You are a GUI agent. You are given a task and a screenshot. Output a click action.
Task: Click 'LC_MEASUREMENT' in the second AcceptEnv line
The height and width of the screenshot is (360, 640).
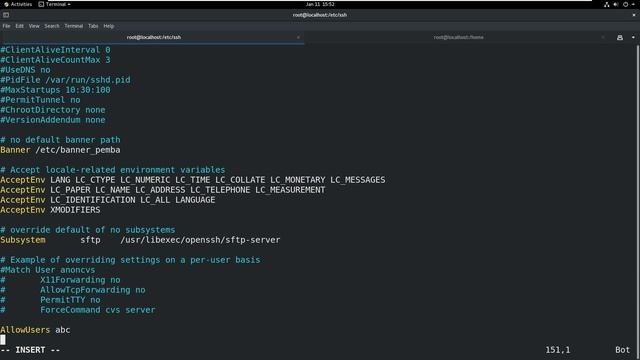point(291,190)
